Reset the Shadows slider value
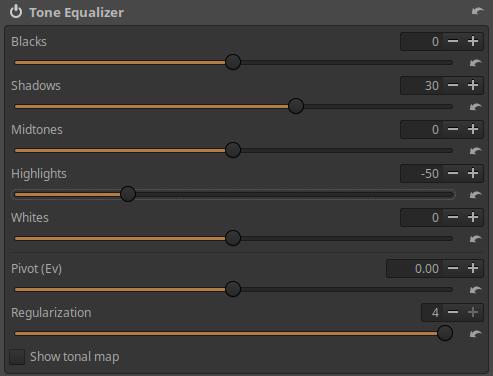The height and width of the screenshot is (376, 493). pos(475,107)
